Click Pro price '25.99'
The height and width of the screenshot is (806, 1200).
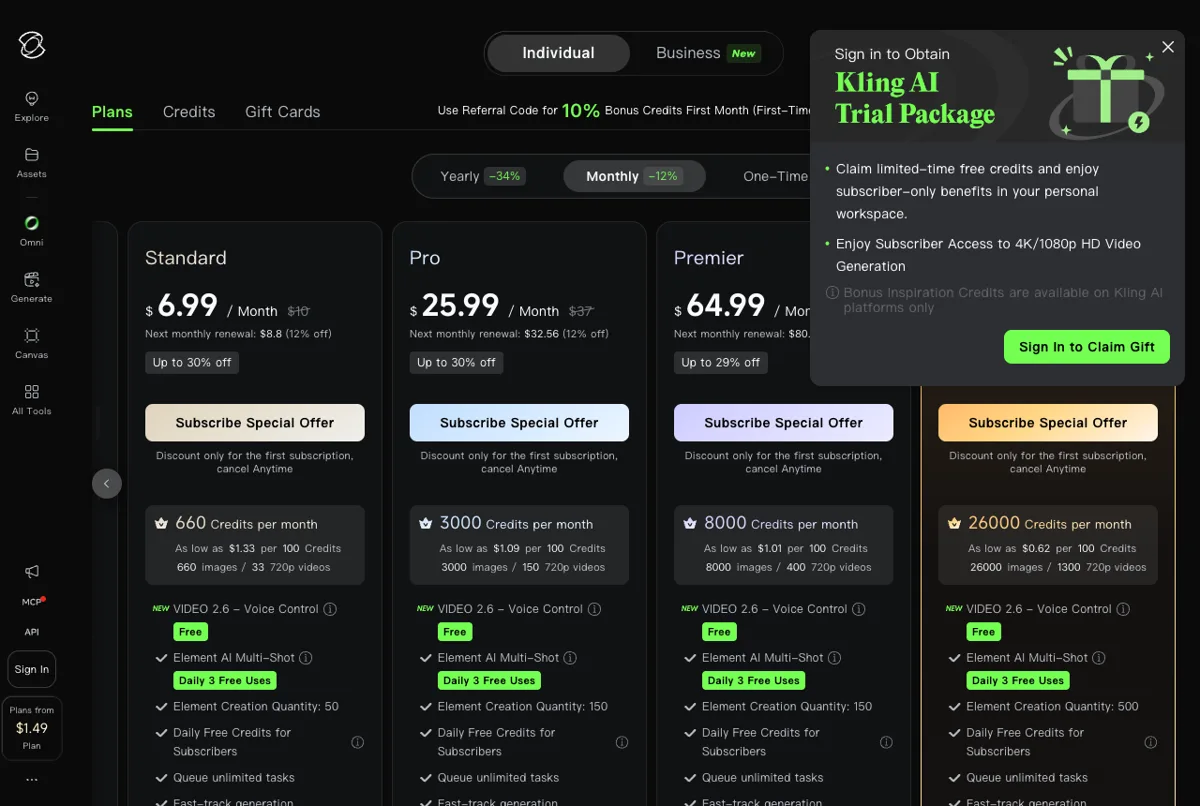click(461, 306)
